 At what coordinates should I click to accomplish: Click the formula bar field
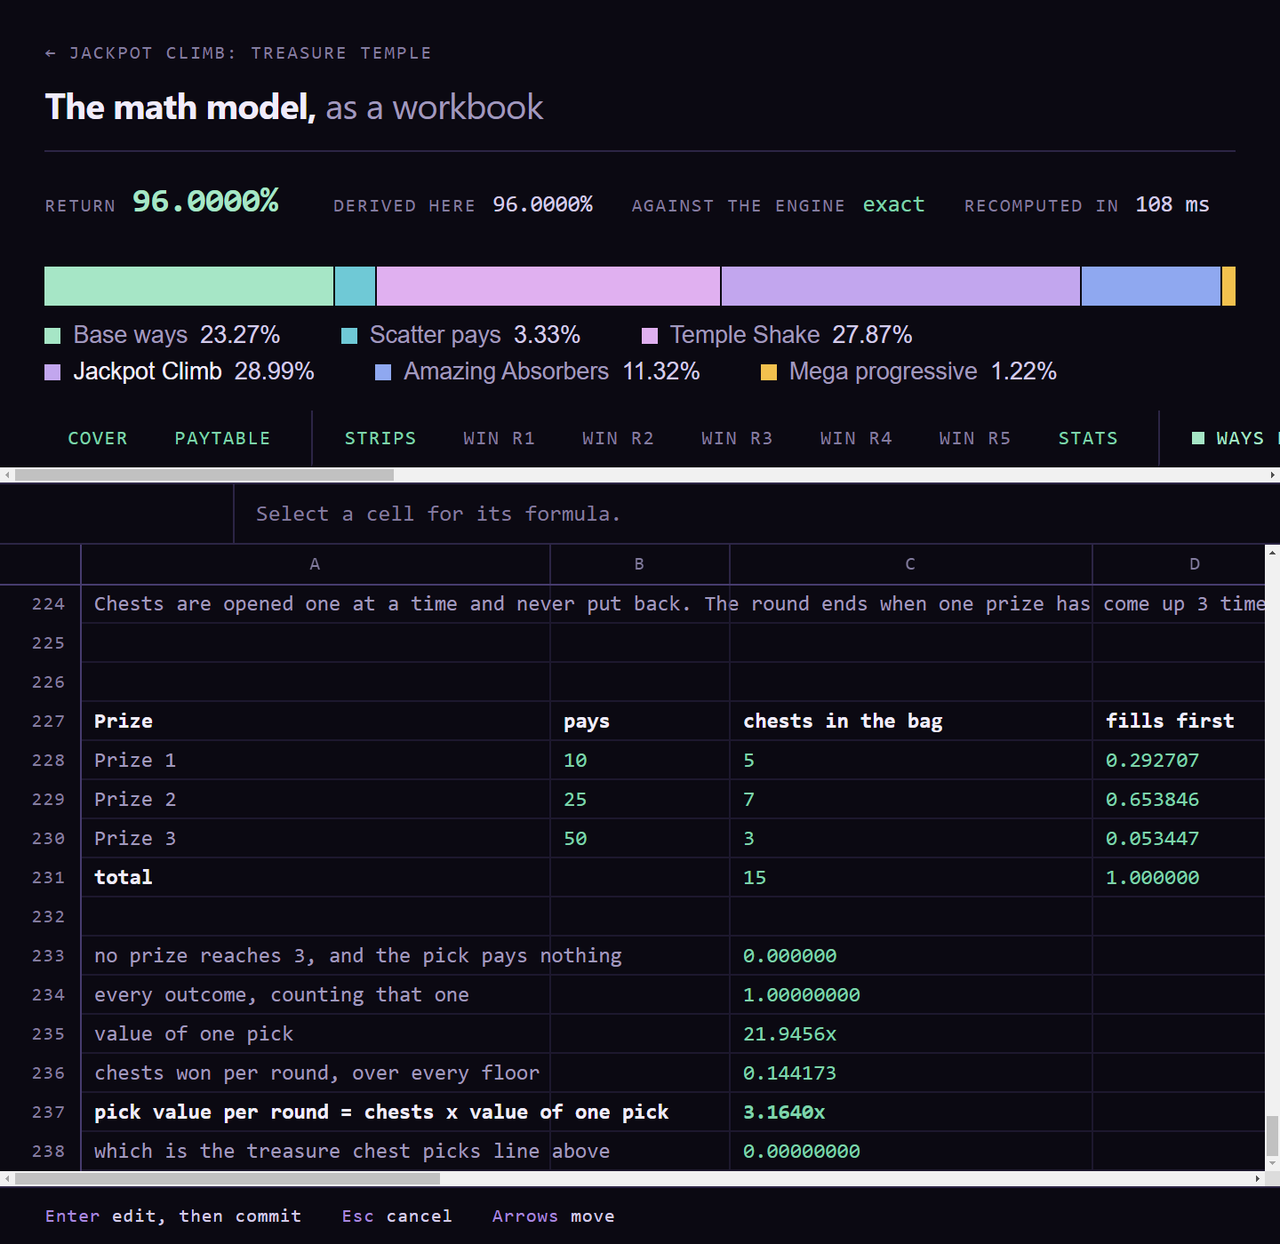click(757, 514)
